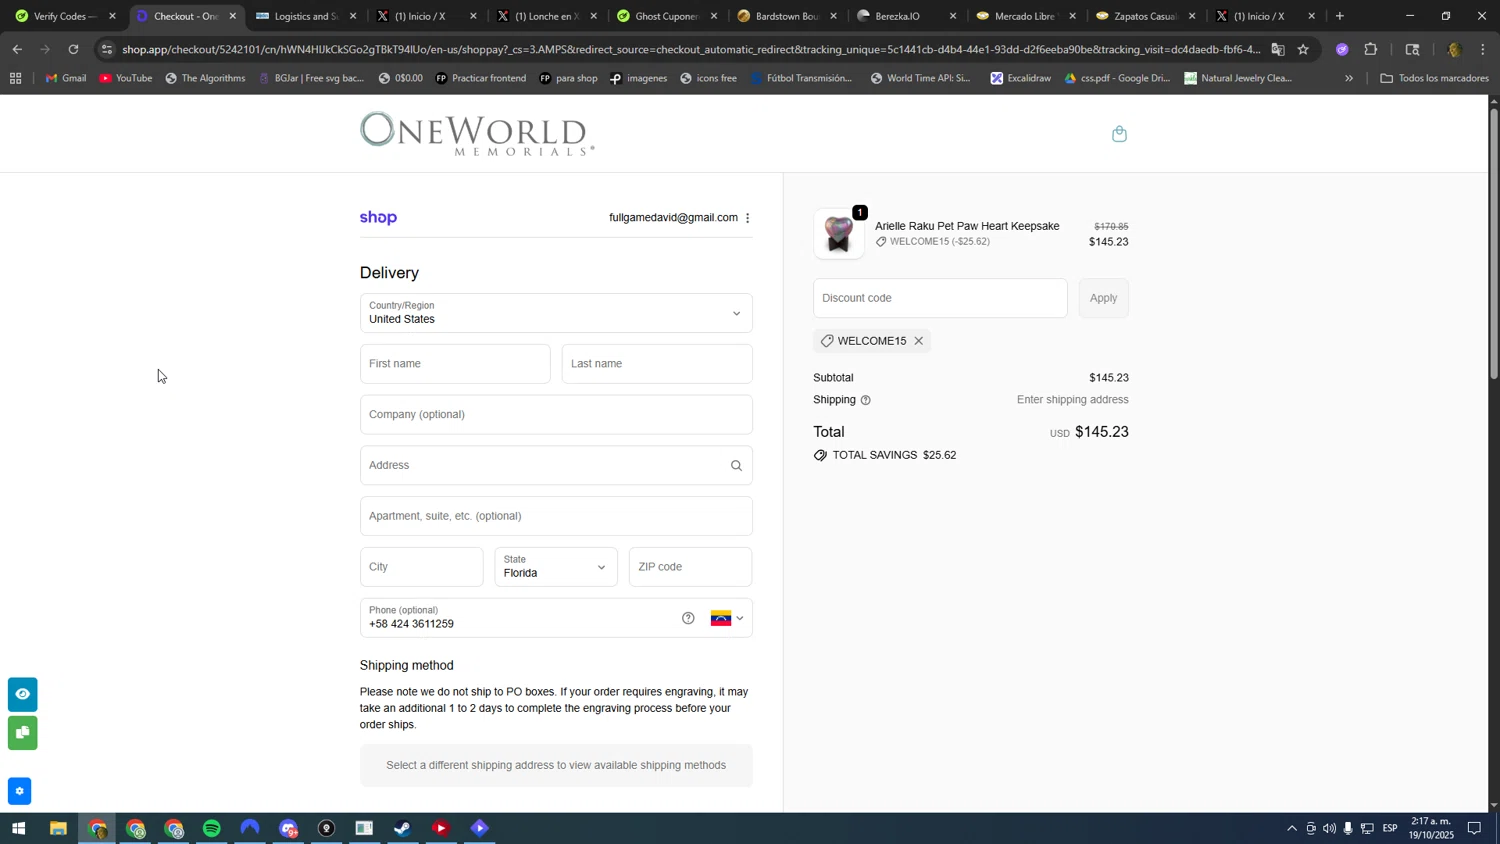Remove the WELCOME15 discount code
This screenshot has width=1500, height=844.
[918, 341]
